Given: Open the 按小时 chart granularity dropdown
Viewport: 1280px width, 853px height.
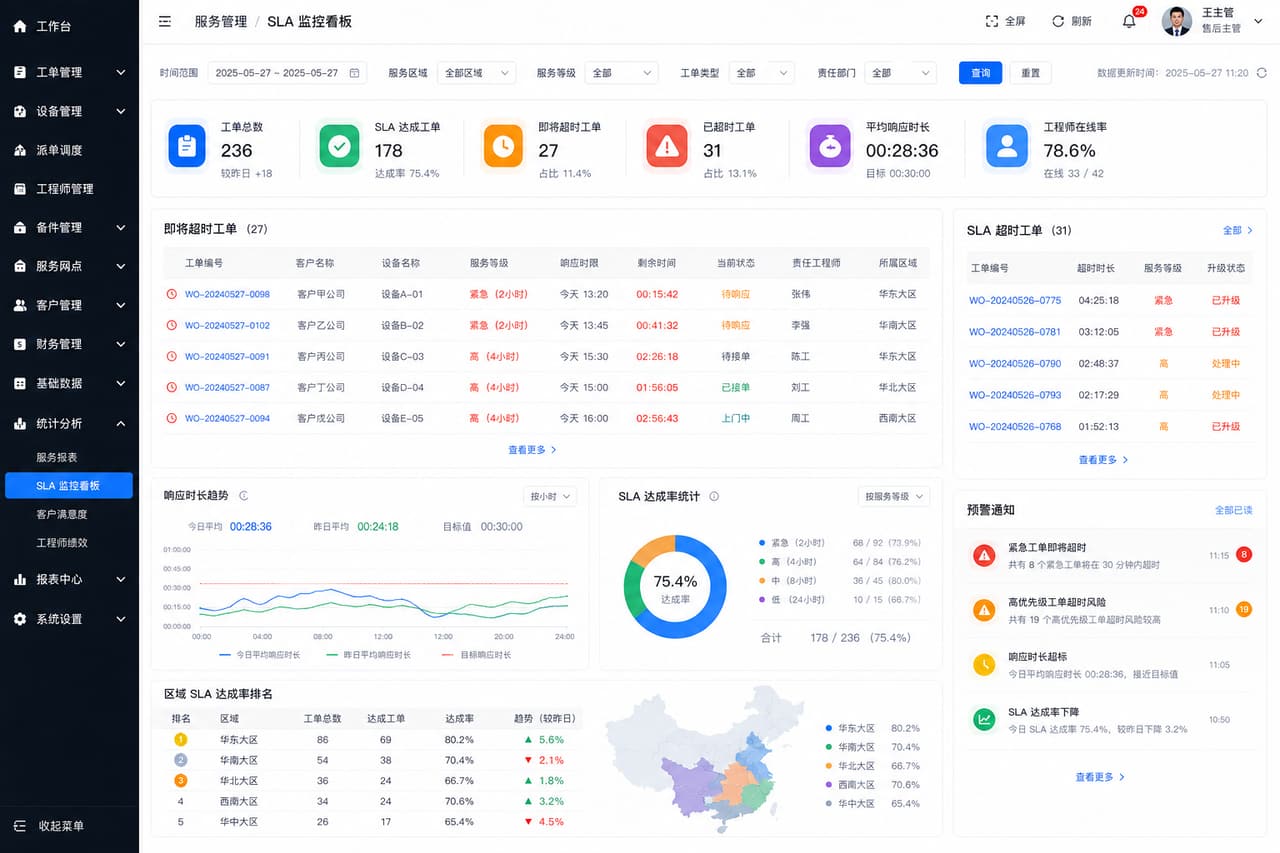Looking at the screenshot, I should coord(550,496).
